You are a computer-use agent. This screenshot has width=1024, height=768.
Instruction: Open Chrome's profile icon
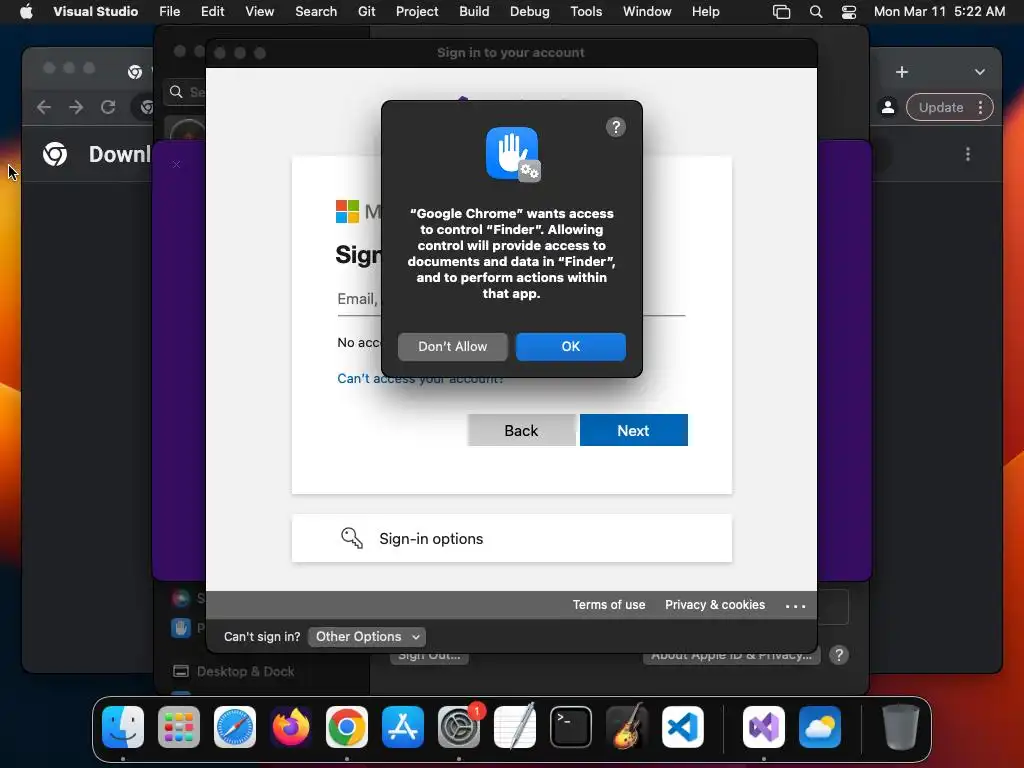pyautogui.click(x=888, y=107)
